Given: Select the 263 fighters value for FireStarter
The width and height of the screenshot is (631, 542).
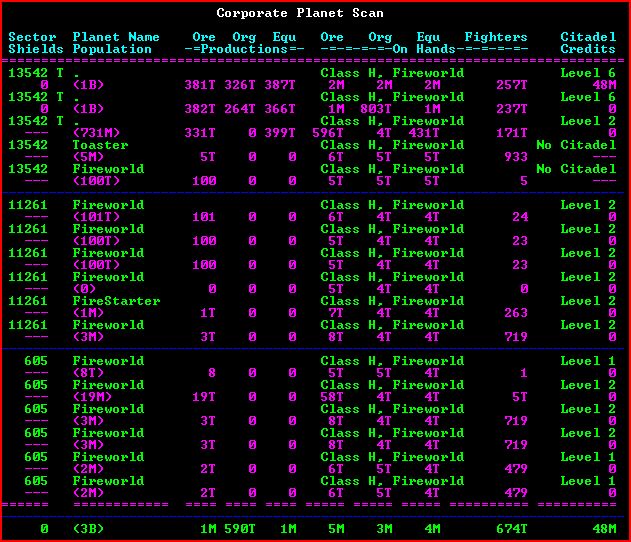Looking at the screenshot, I should [516, 313].
